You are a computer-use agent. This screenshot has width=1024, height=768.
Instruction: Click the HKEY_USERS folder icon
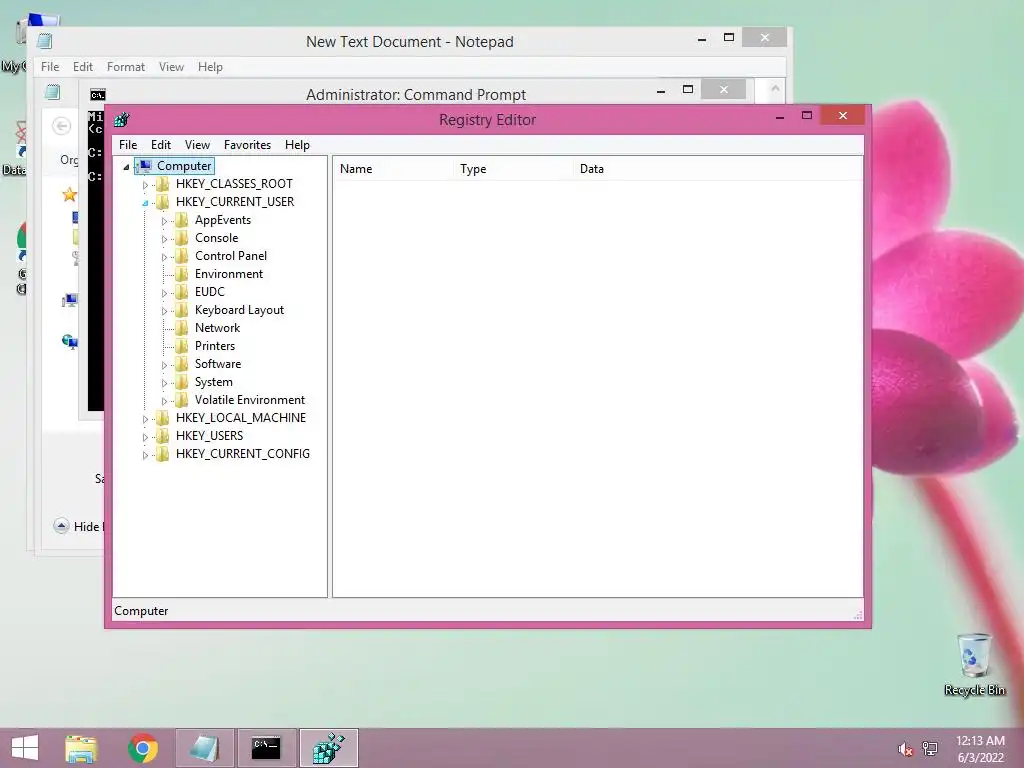click(163, 436)
